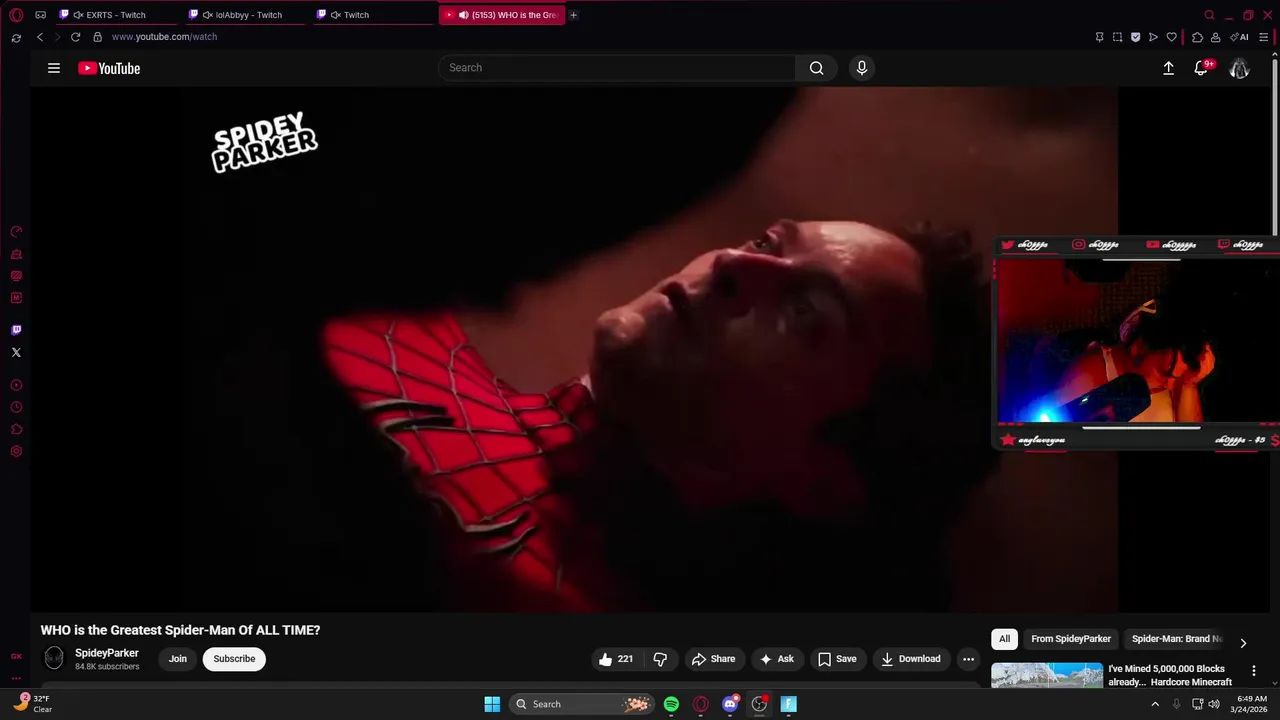
Task: Reload the current page
Action: point(75,37)
